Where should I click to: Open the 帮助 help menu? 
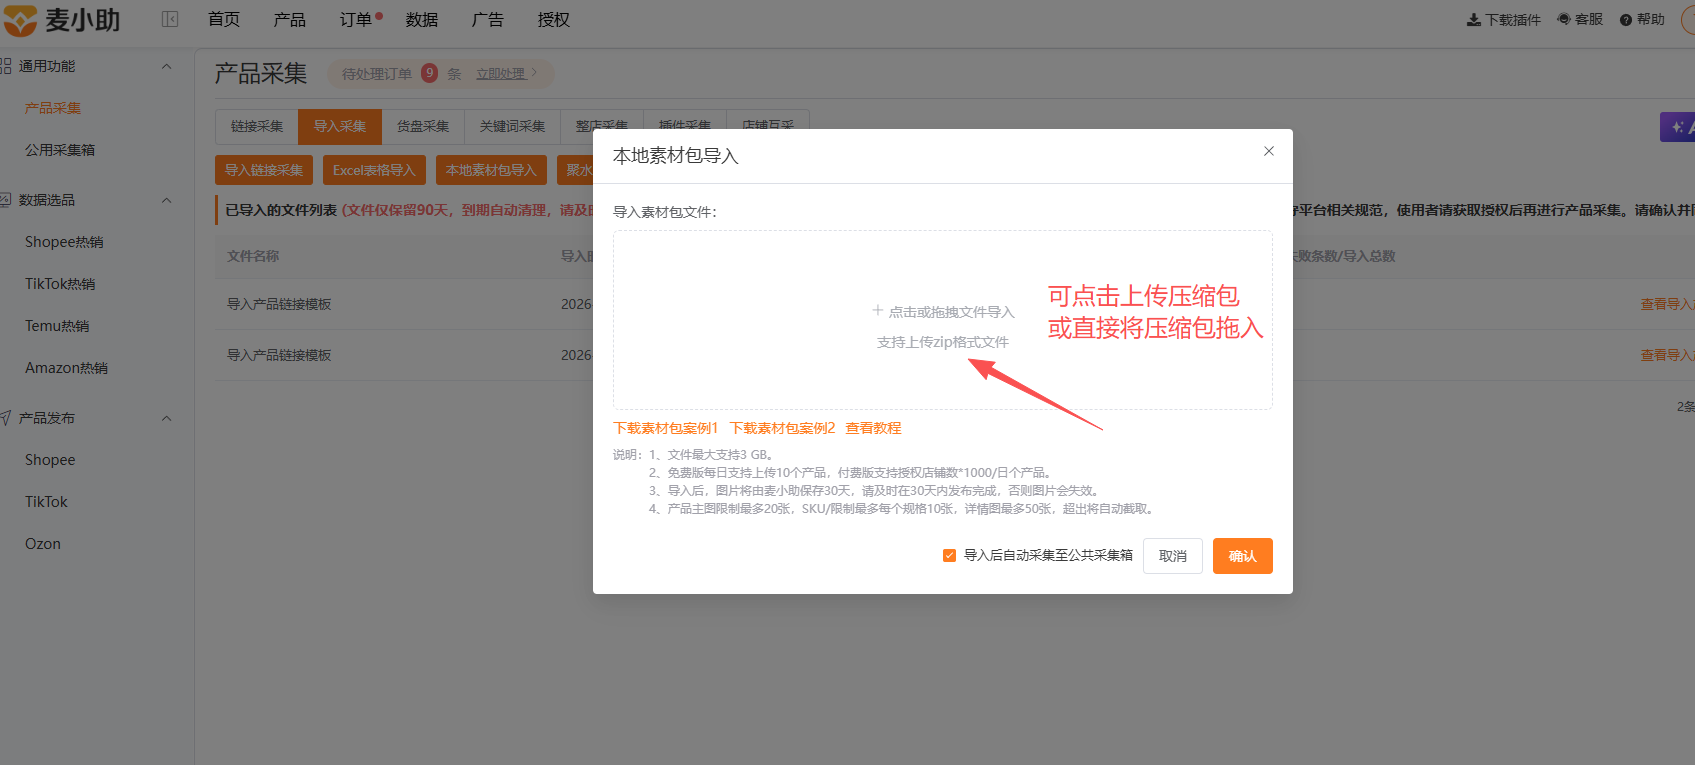1642,20
